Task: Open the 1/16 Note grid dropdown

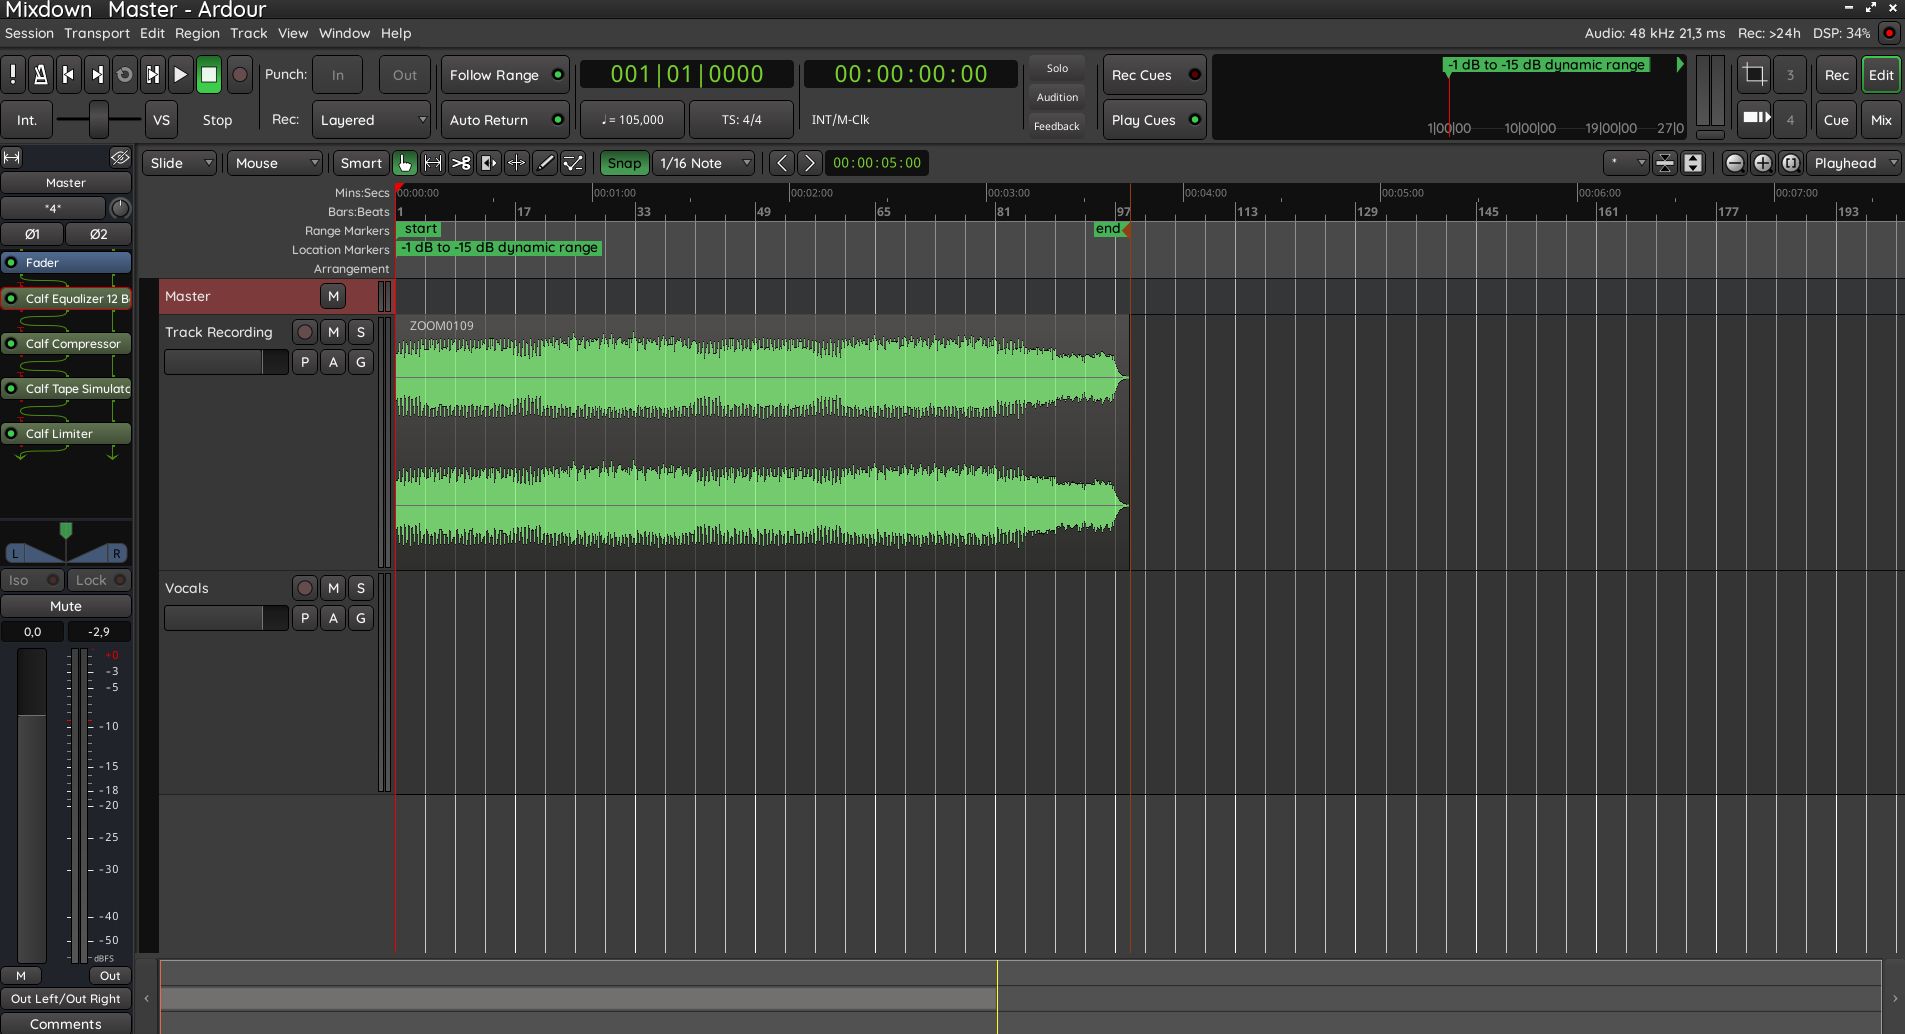Action: pyautogui.click(x=704, y=163)
